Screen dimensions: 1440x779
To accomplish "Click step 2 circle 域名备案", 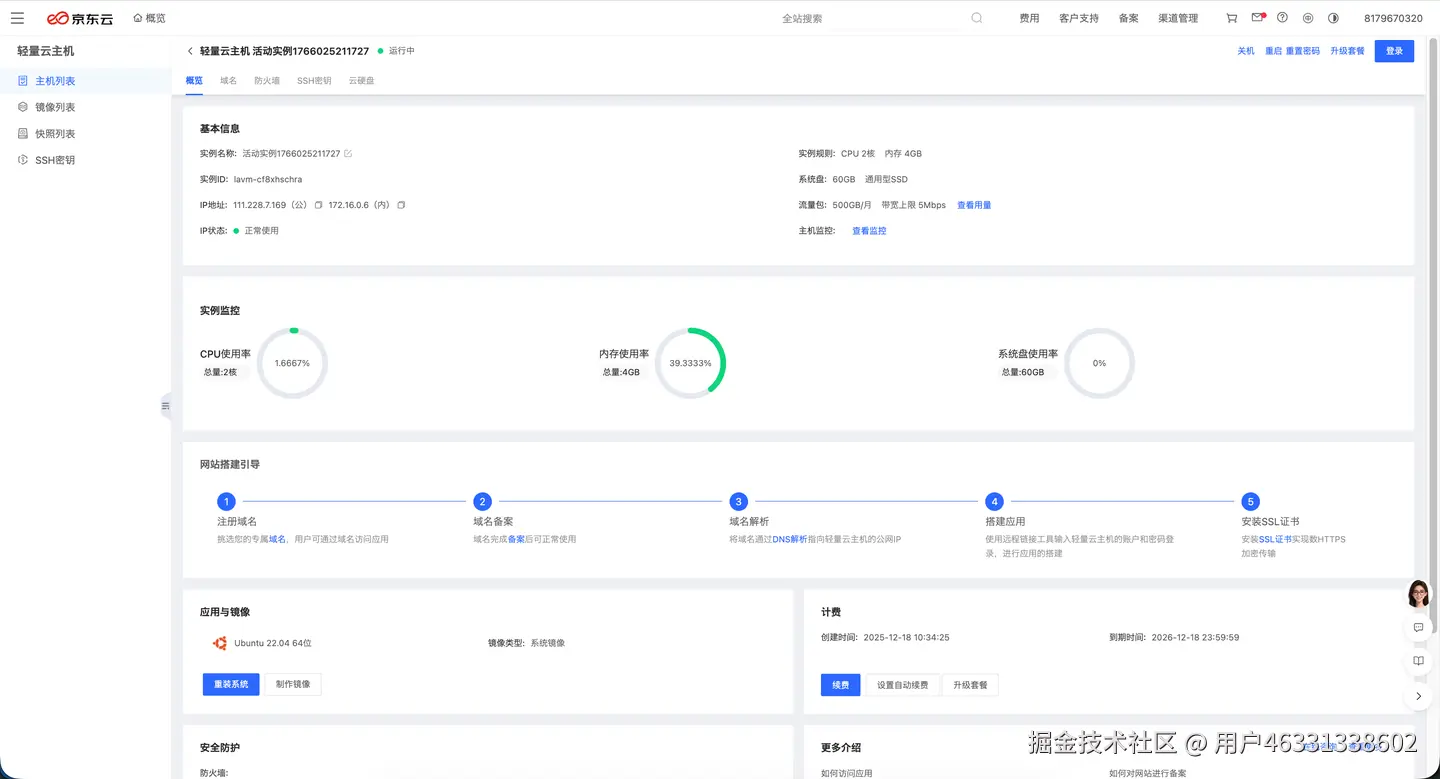I will tap(482, 502).
